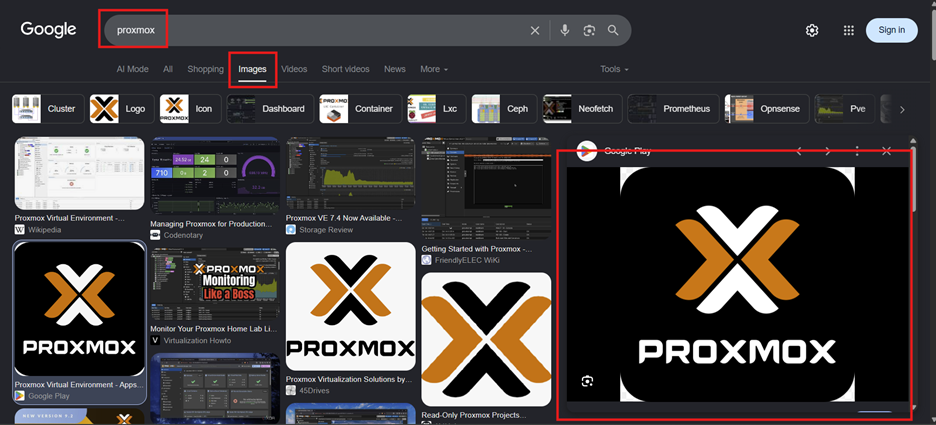The height and width of the screenshot is (425, 936).
Task: Select the Pve filter chip
Action: (845, 109)
